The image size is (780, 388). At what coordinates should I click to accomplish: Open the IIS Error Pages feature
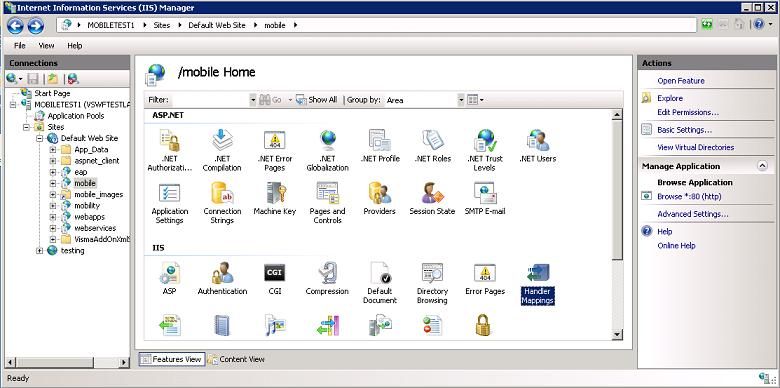(485, 279)
